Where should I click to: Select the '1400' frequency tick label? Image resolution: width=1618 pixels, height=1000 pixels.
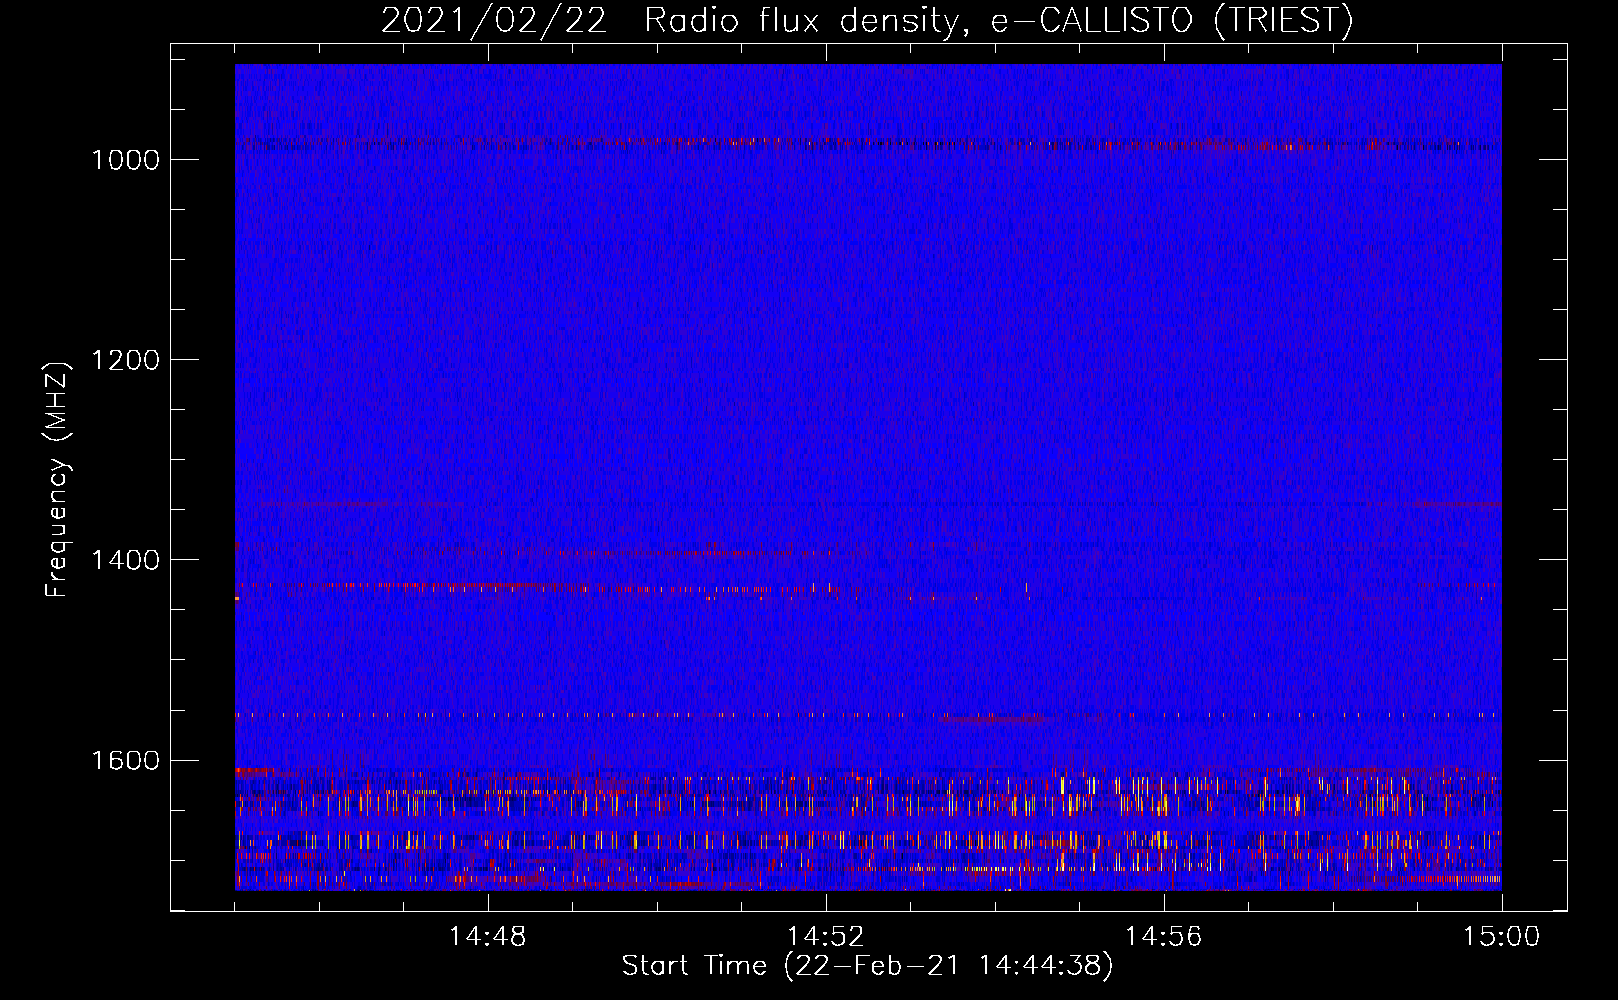tap(125, 560)
